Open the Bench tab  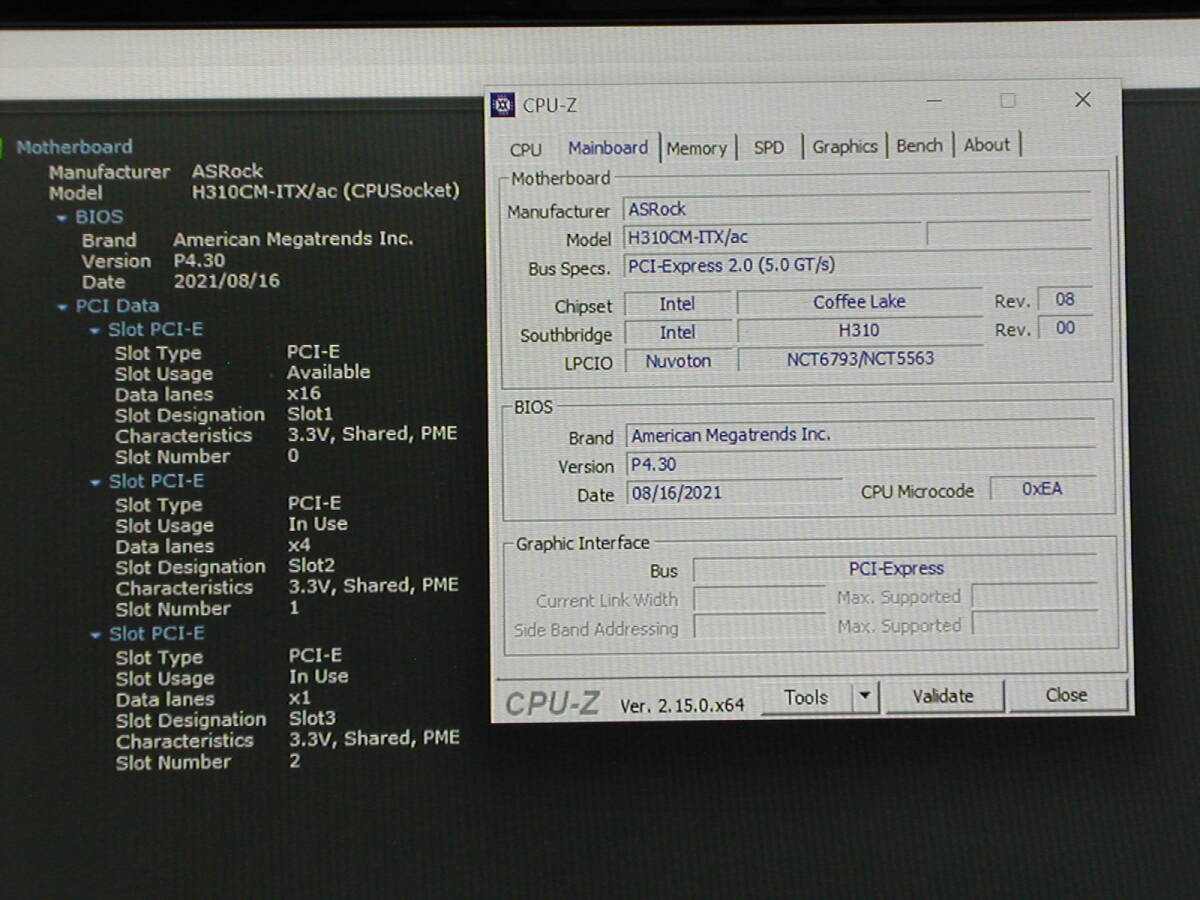click(x=919, y=146)
